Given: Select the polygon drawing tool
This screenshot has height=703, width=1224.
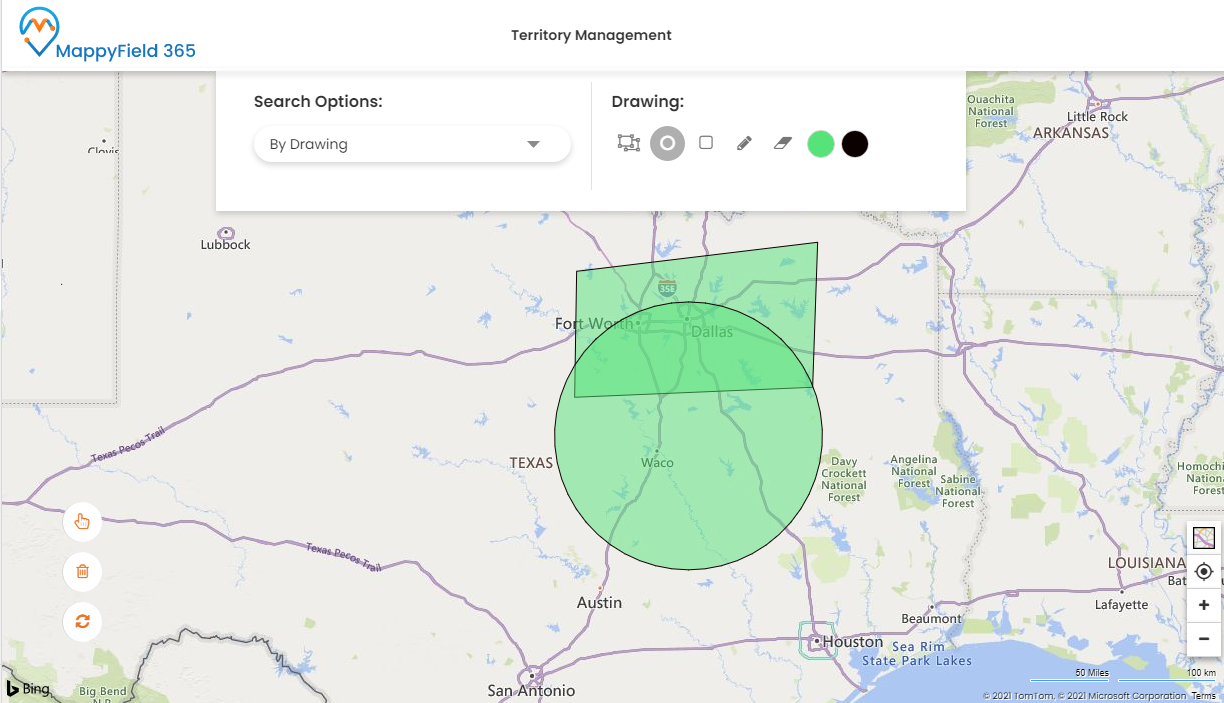Looking at the screenshot, I should pos(628,143).
